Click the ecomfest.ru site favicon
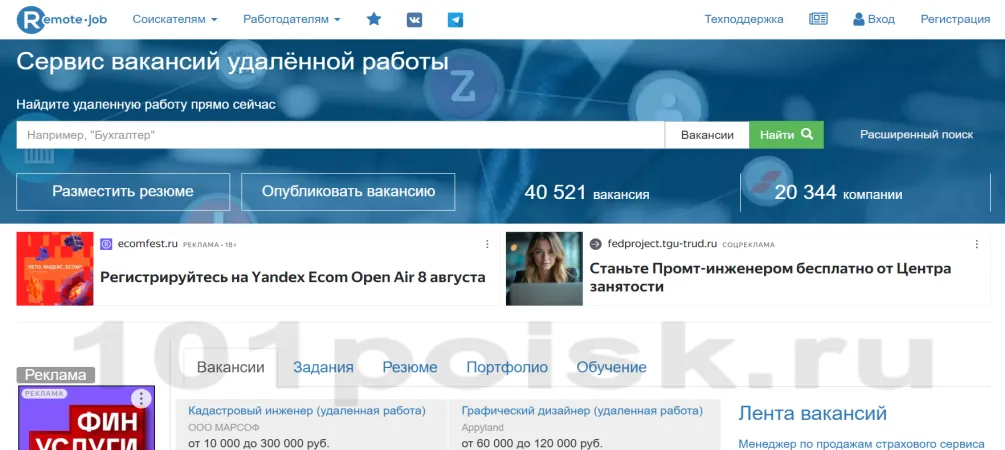Screen dimensions: 1005x450 106,244
